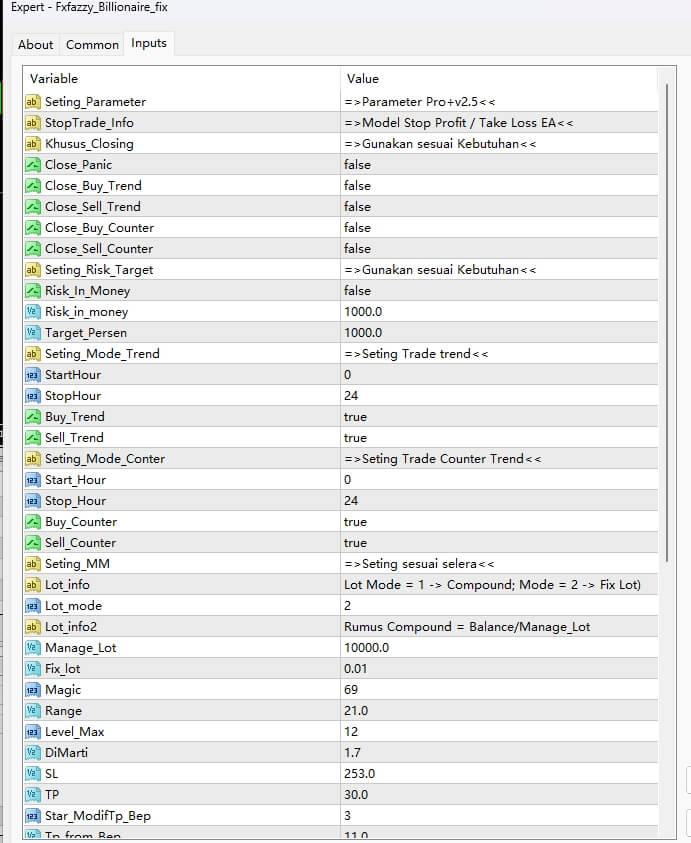Viewport: 691px width, 843px height.
Task: Toggle the Close_Buy_Trend false value
Action: click(357, 186)
